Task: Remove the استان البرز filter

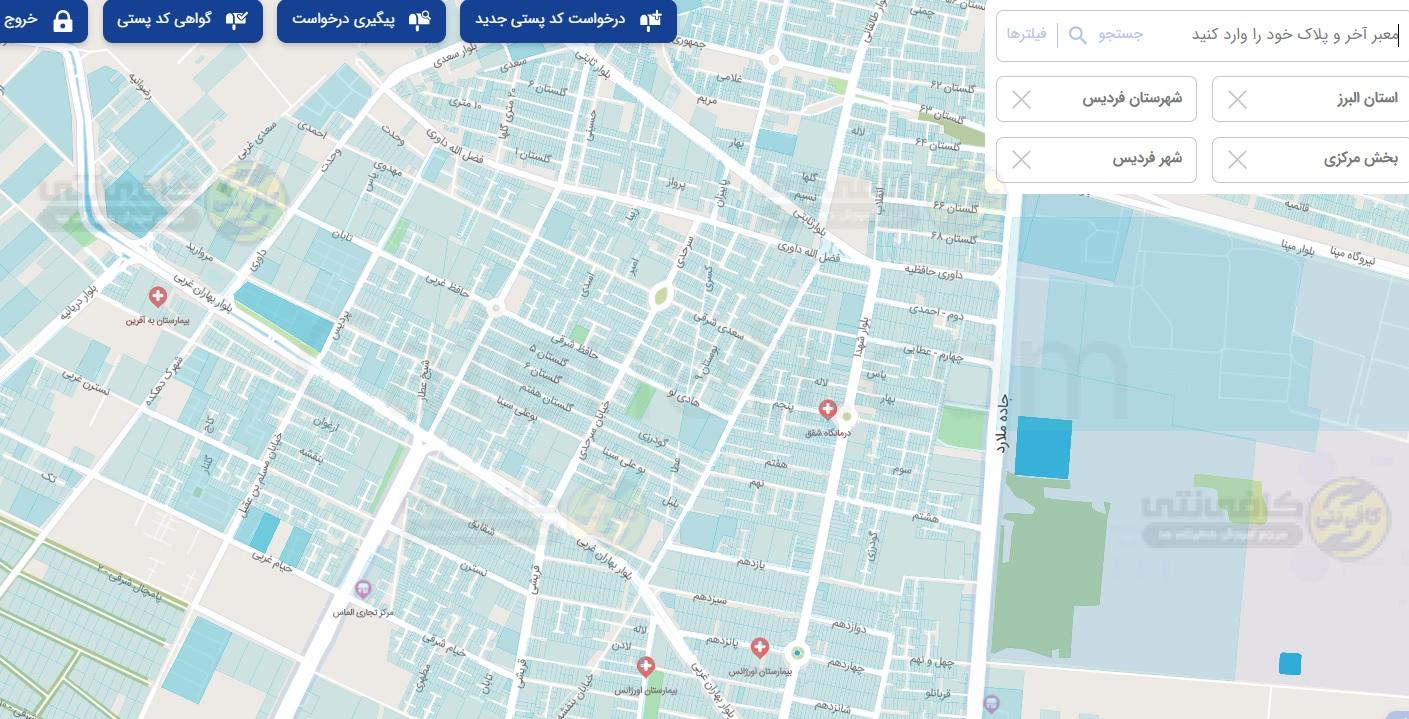Action: pyautogui.click(x=1237, y=100)
